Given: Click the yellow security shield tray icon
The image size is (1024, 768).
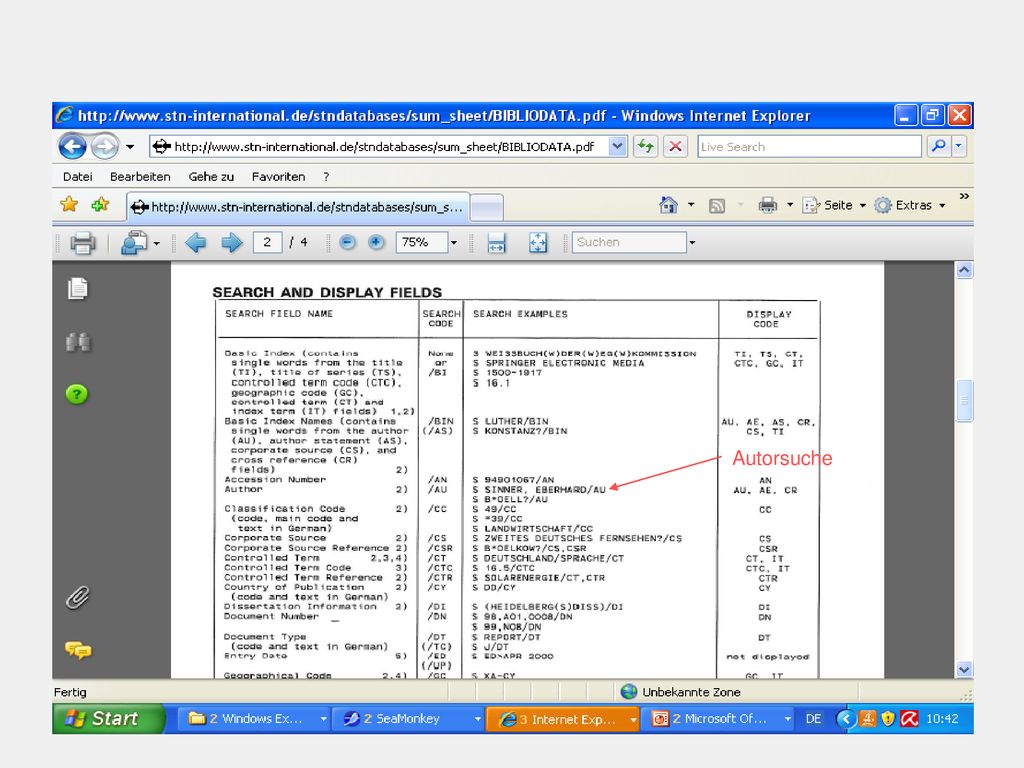Looking at the screenshot, I should [888, 719].
